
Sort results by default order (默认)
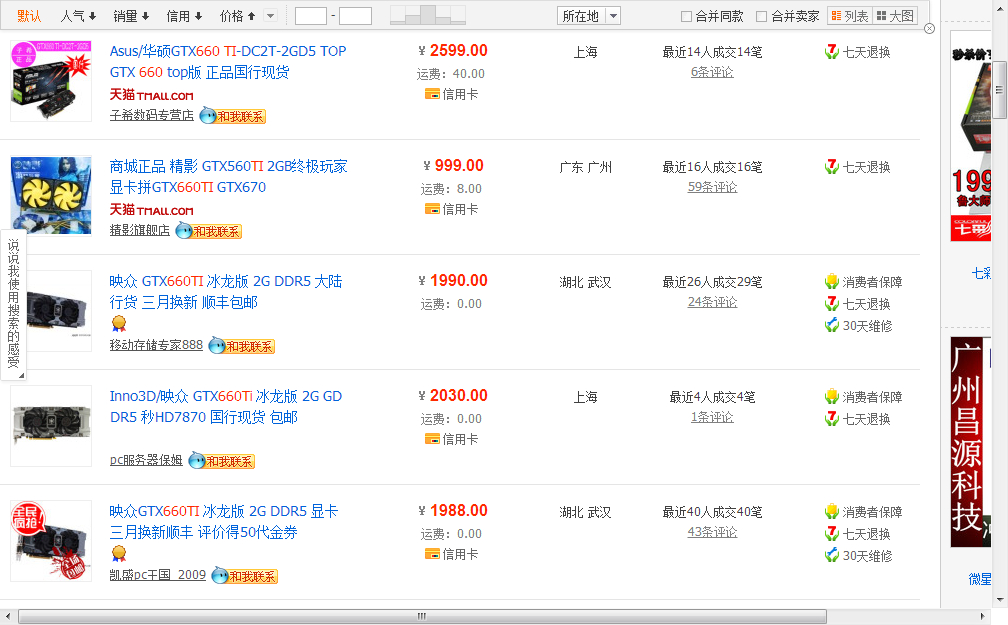[x=29, y=16]
